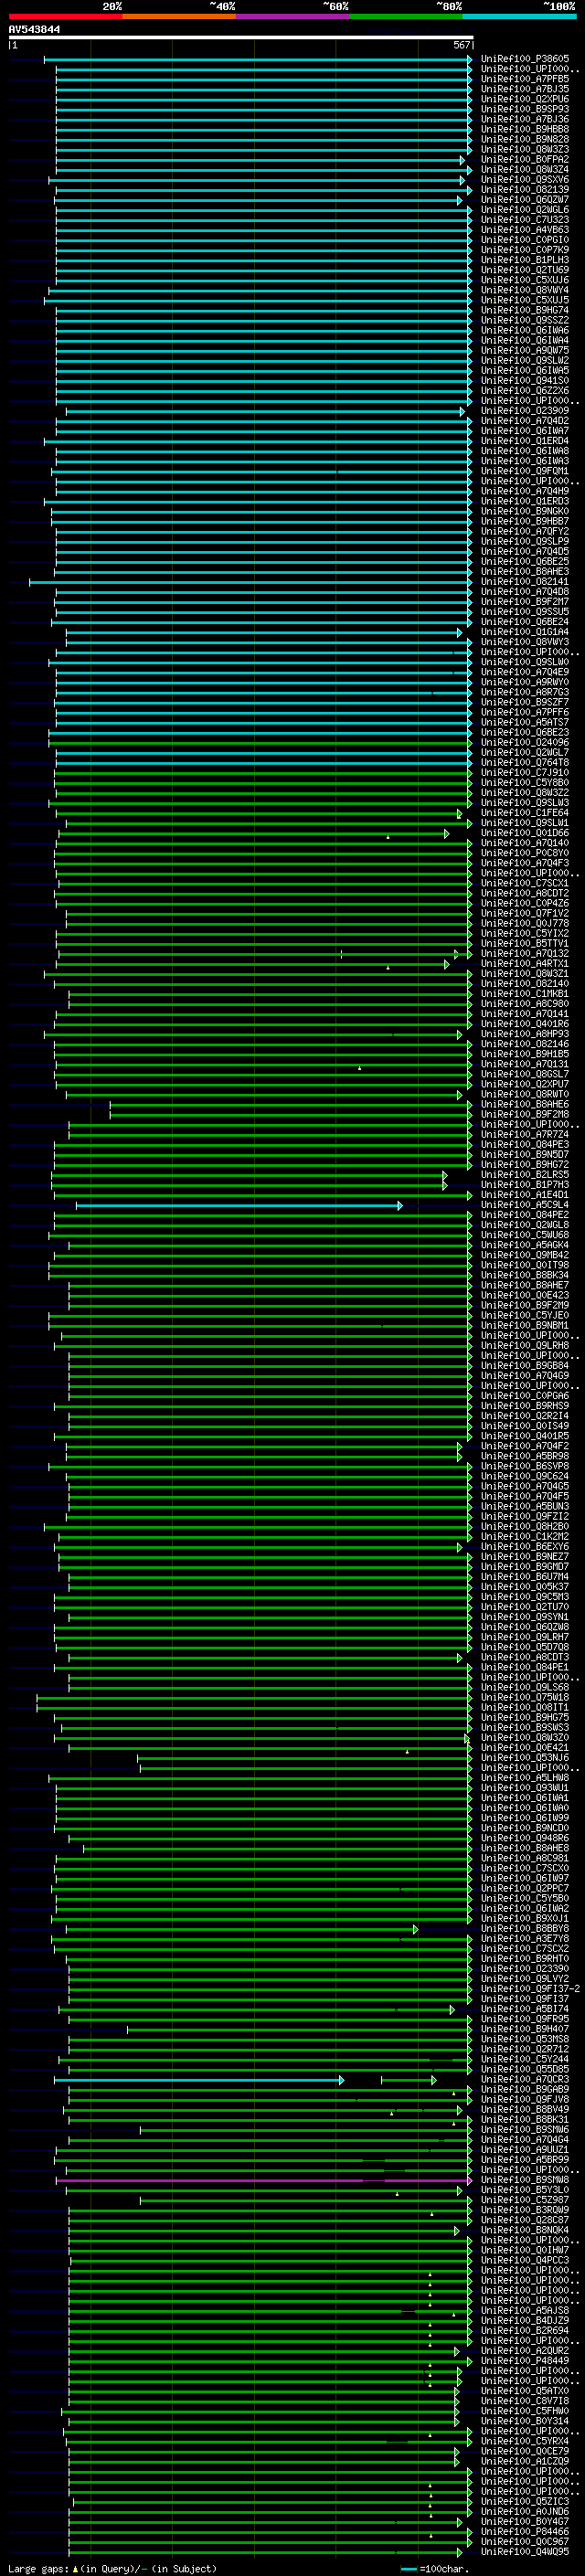
Task: Click UniRef100_Q401R5 label
Action: (x=524, y=1436)
